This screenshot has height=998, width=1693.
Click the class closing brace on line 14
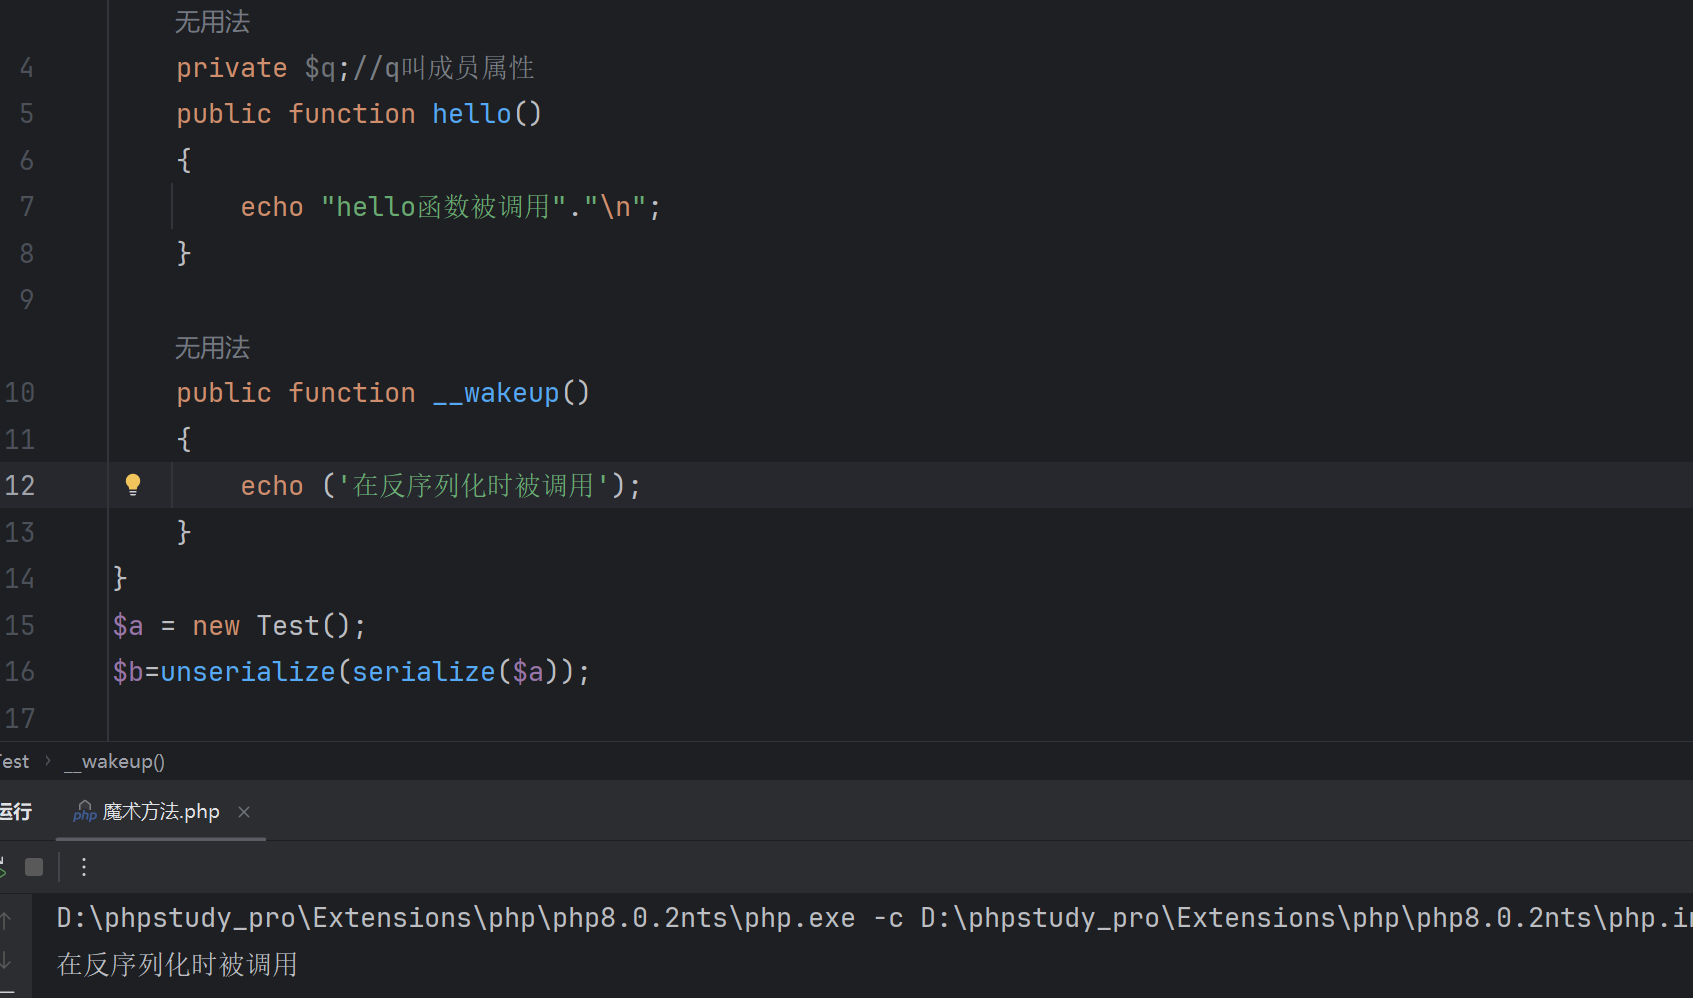coord(120,579)
